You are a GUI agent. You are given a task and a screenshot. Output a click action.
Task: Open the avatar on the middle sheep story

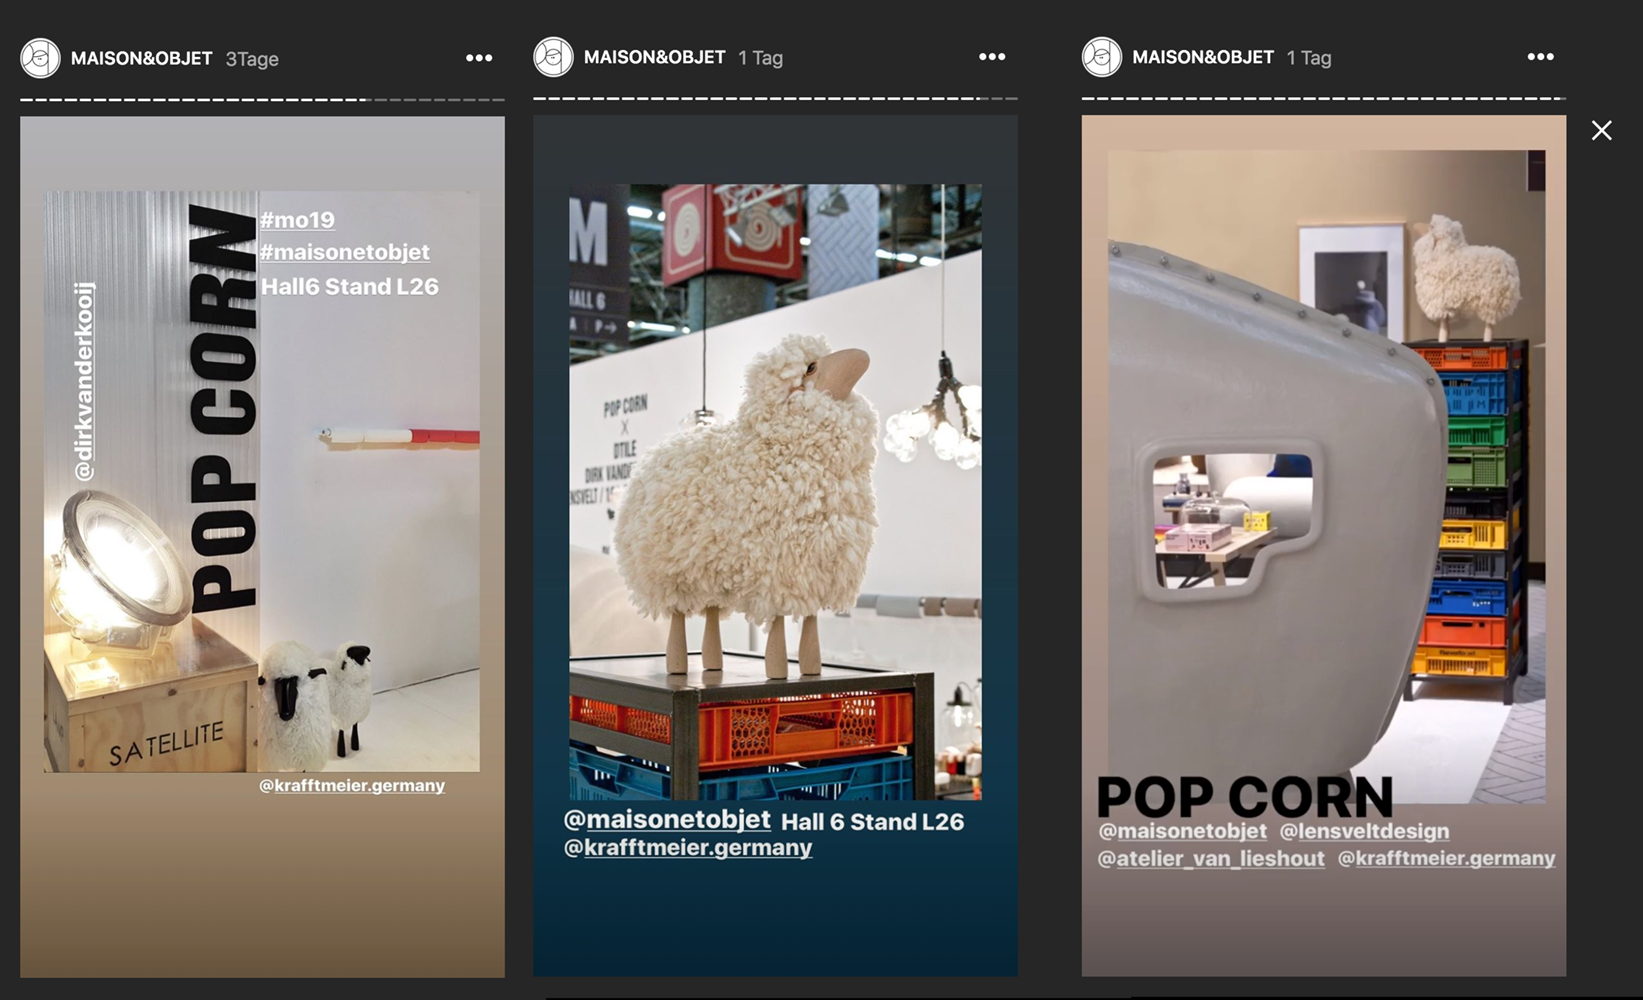click(x=553, y=57)
